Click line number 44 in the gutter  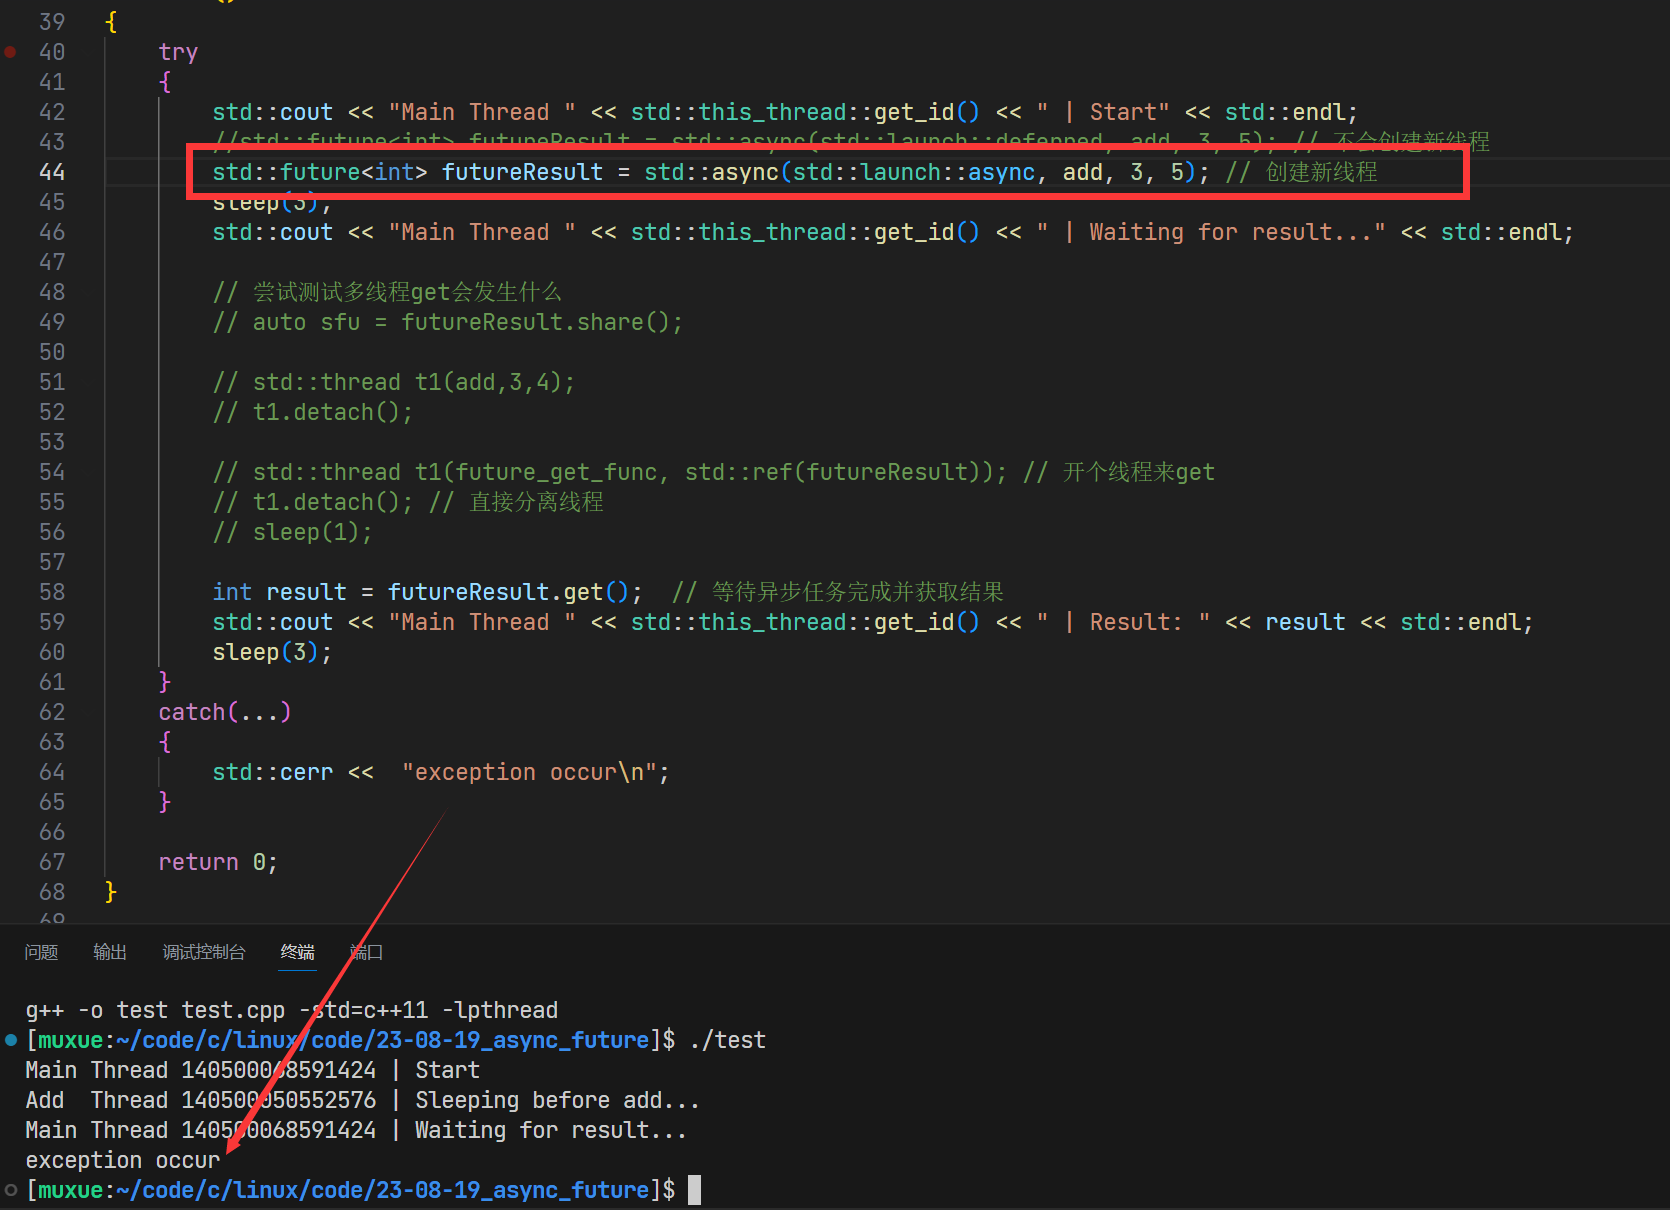tap(52, 172)
